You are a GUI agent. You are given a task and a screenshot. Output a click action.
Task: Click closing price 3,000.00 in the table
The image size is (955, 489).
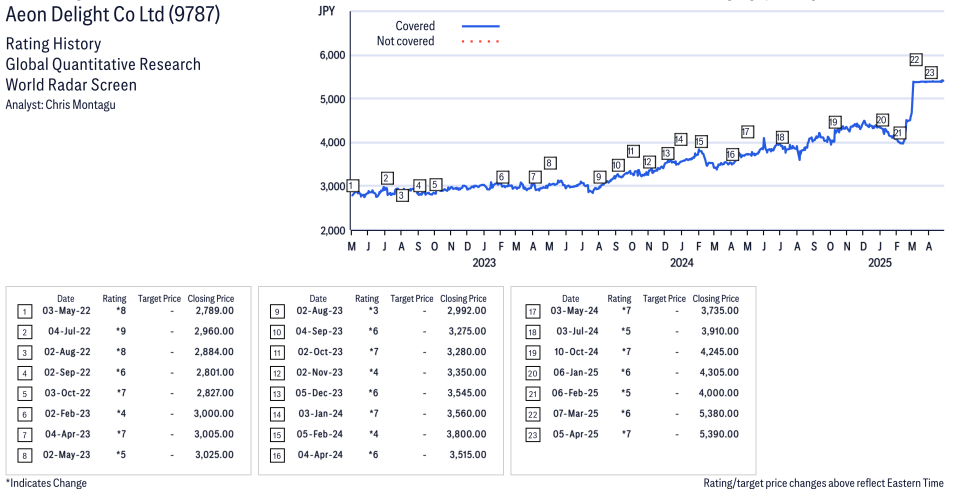214,413
